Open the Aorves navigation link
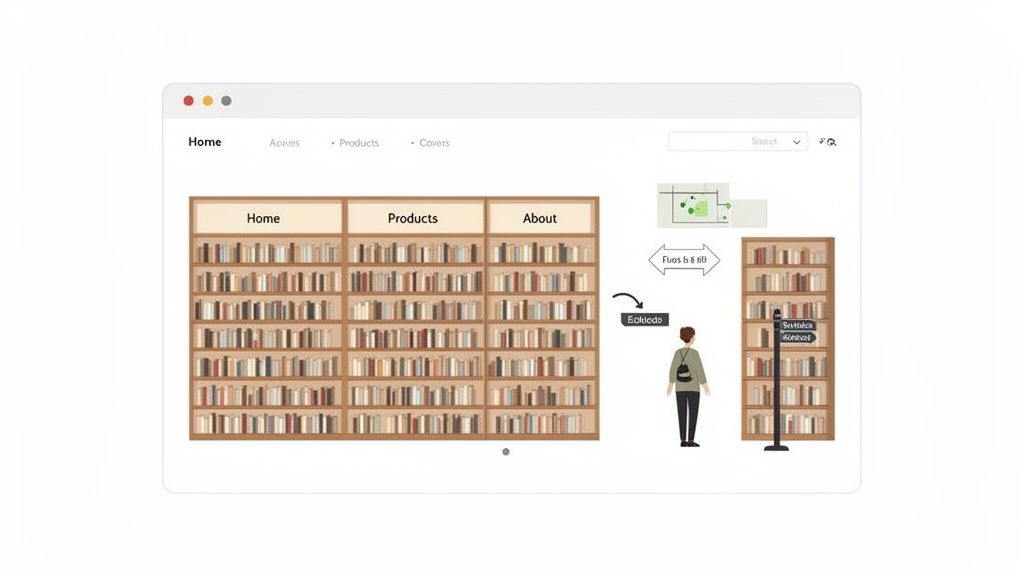The height and width of the screenshot is (576, 1024). tap(284, 143)
